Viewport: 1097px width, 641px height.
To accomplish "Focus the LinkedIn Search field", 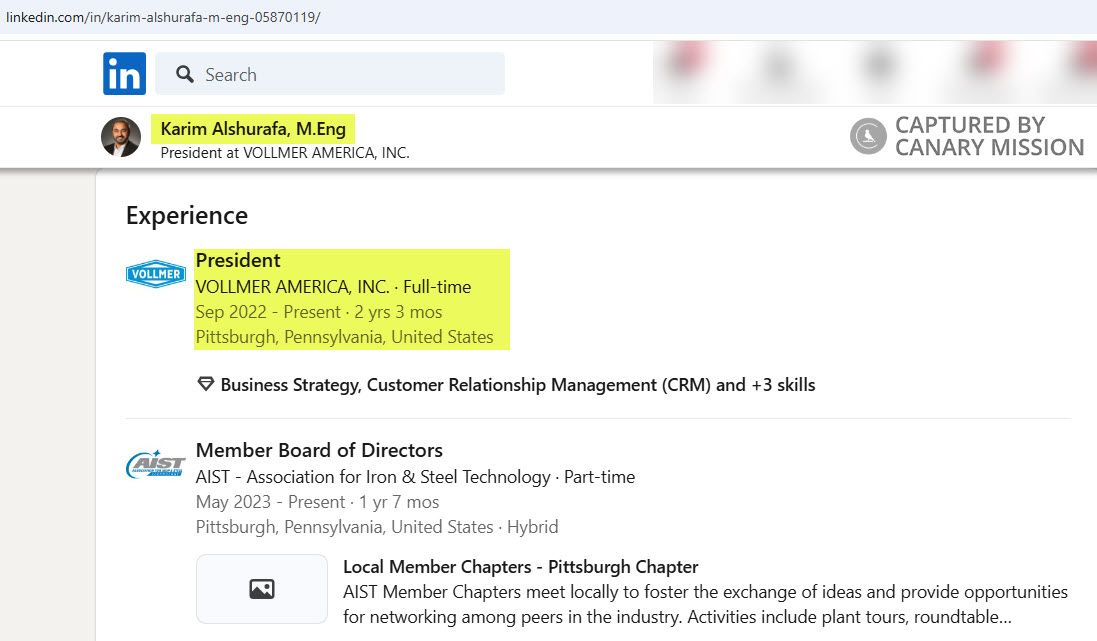I will point(340,74).
